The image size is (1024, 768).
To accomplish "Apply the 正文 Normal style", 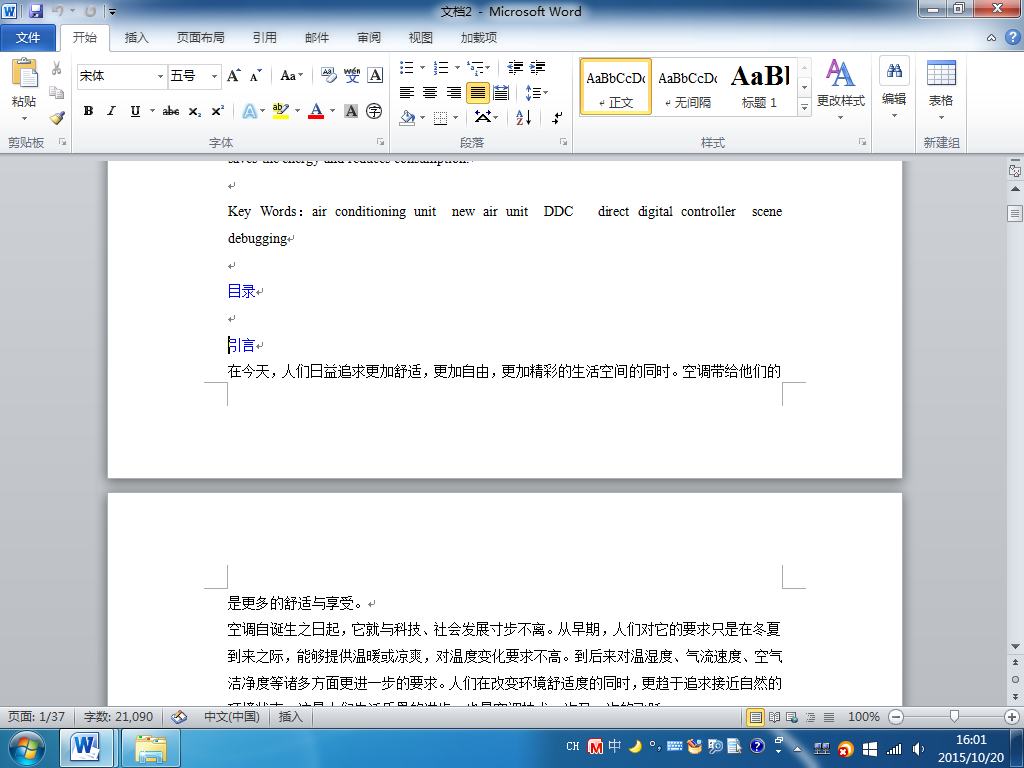I will pos(616,86).
